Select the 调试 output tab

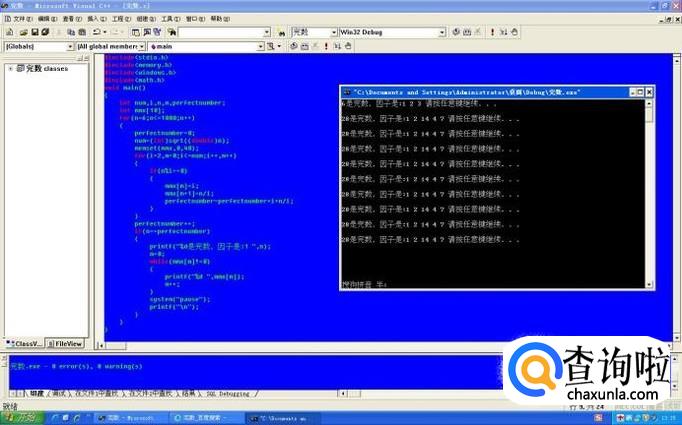(x=59, y=394)
